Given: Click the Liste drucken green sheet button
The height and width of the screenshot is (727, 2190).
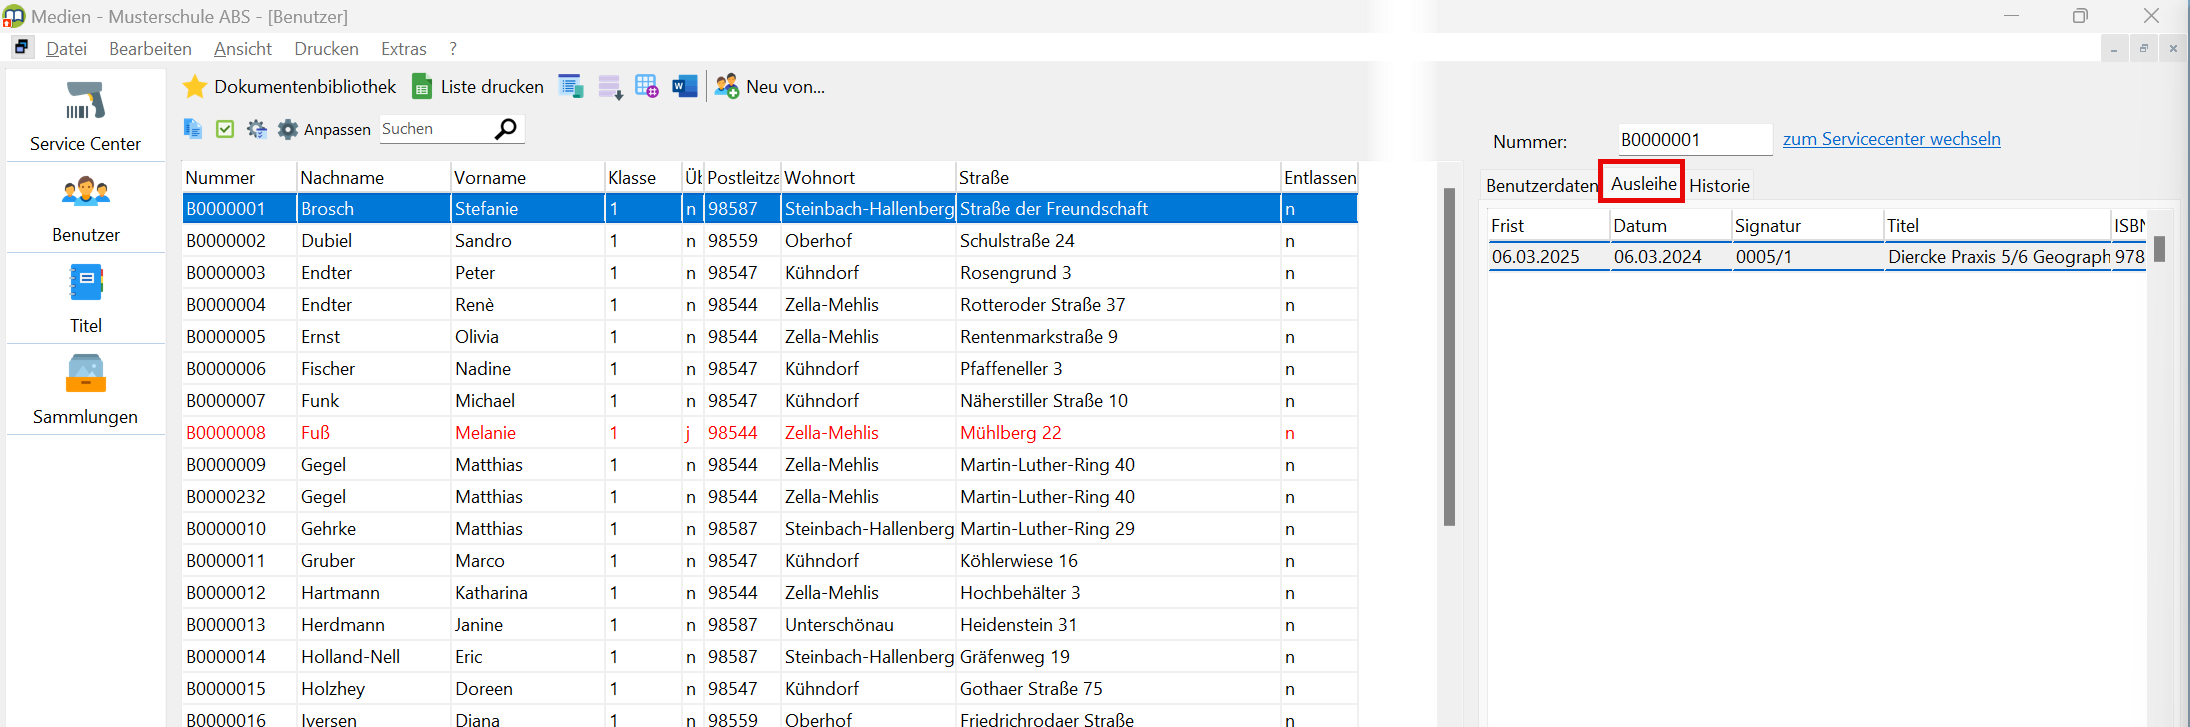Looking at the screenshot, I should (x=478, y=87).
